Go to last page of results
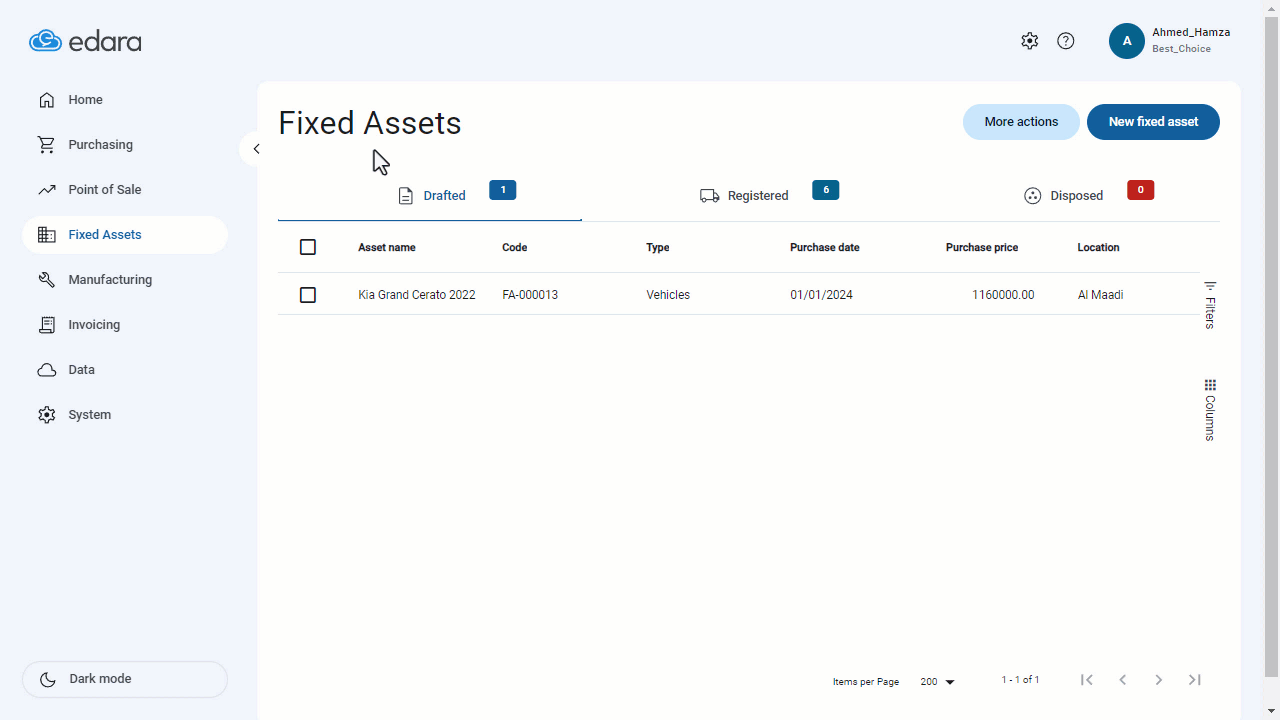The height and width of the screenshot is (720, 1280). pyautogui.click(x=1195, y=680)
